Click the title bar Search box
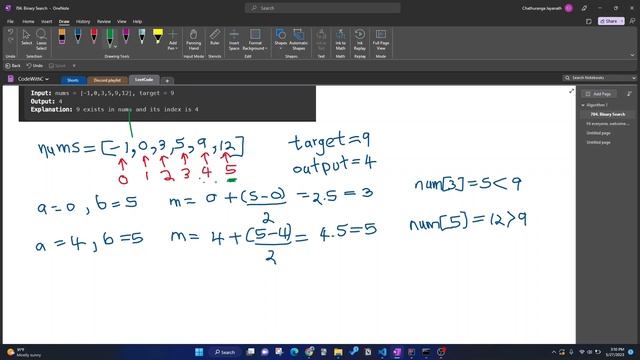Screen dimensions: 640x360 [322, 8]
